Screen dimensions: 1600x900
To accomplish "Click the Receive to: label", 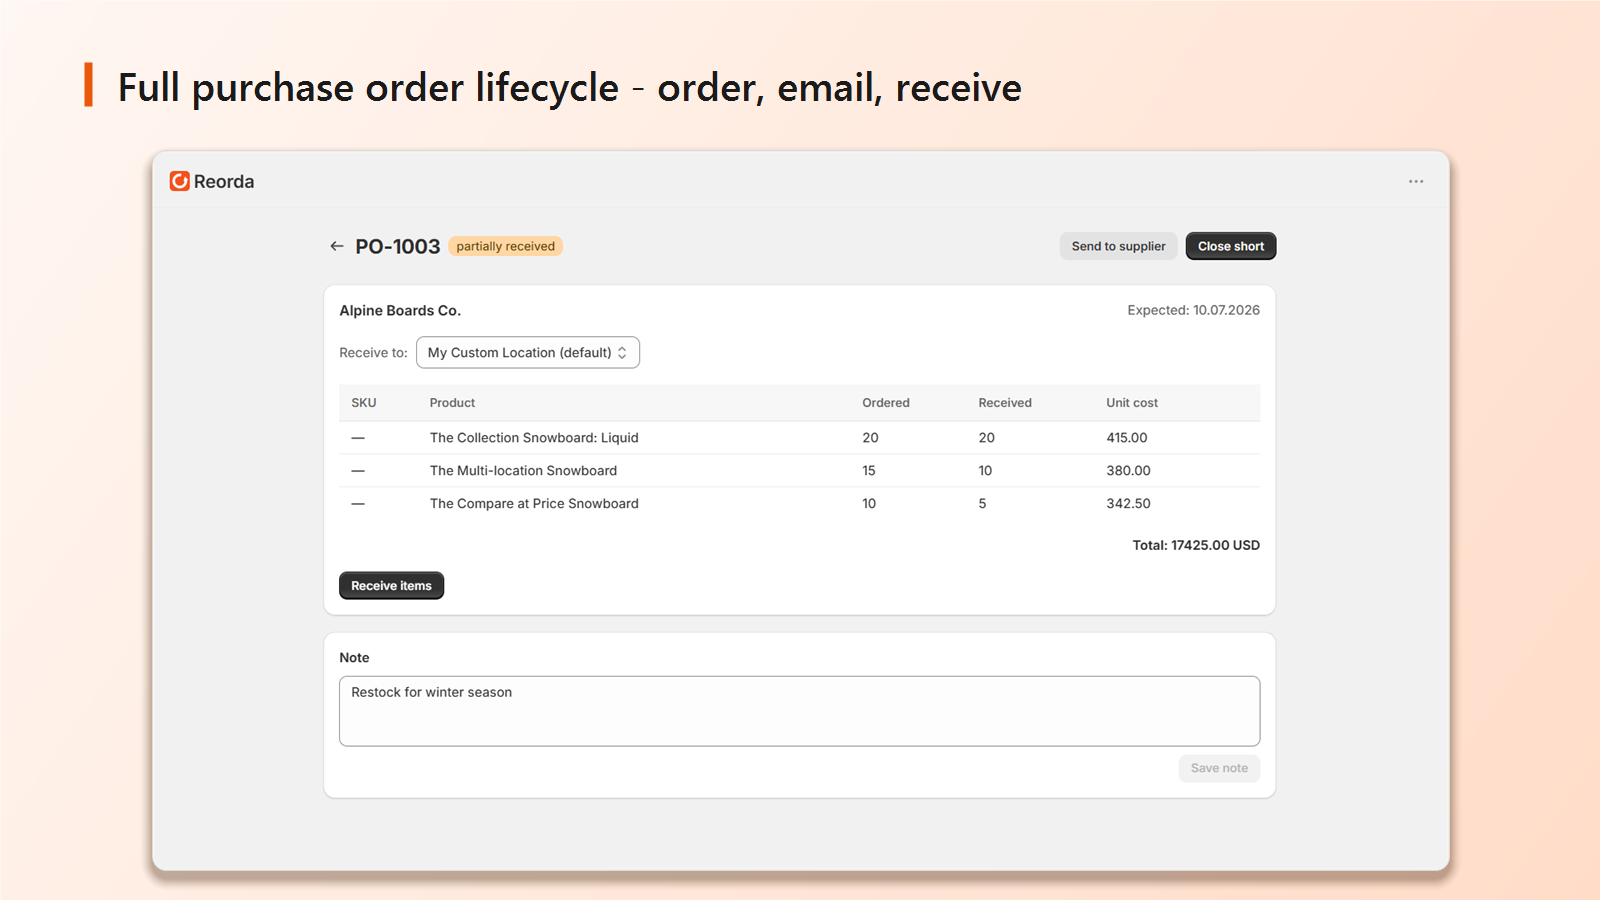I will [373, 353].
